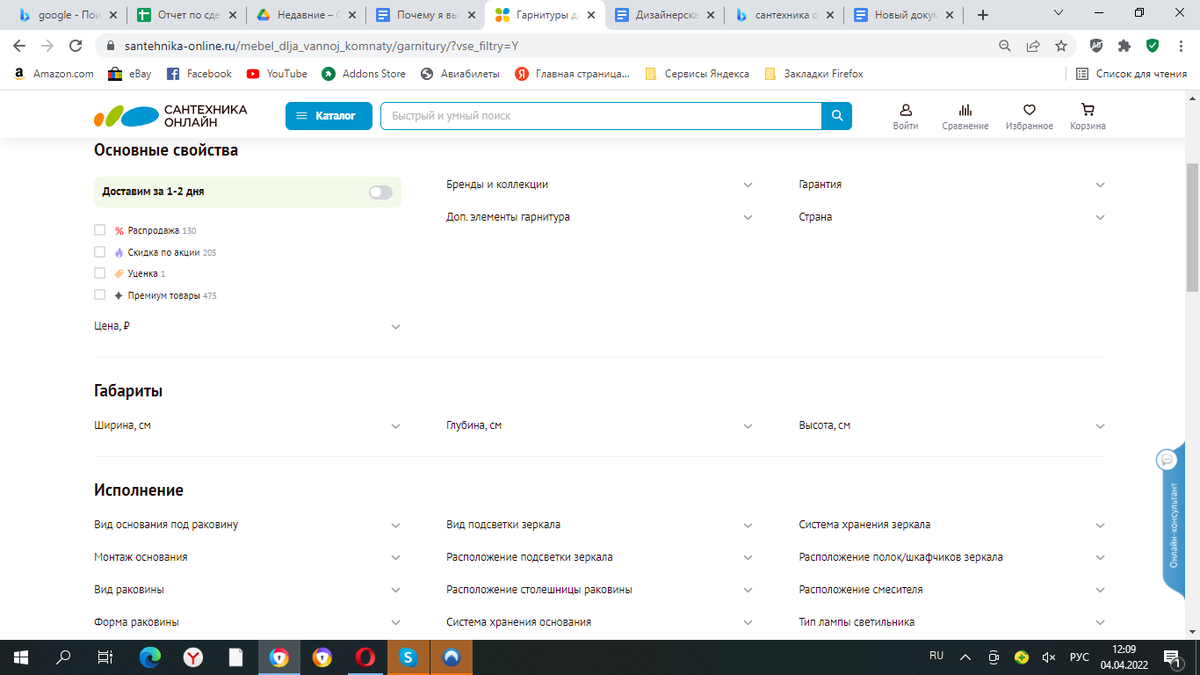The image size is (1200, 675).
Task: Bookmark this page with star icon
Action: (x=1061, y=46)
